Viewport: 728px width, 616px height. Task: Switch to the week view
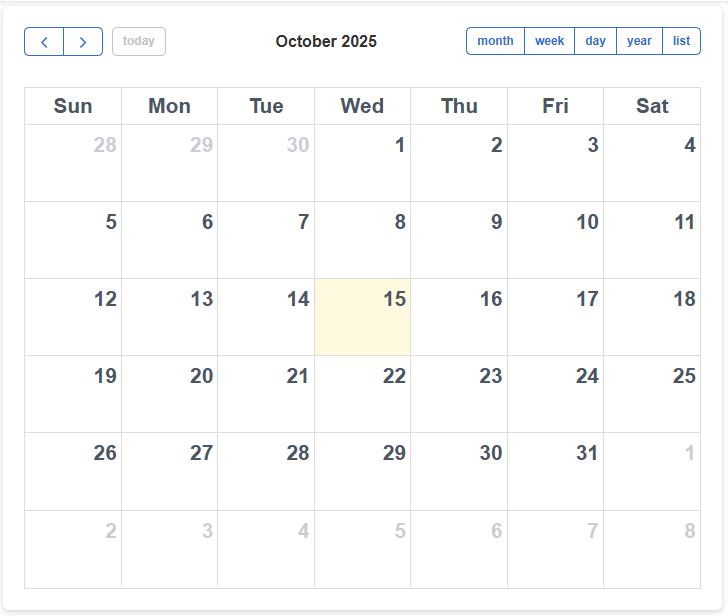click(x=549, y=41)
